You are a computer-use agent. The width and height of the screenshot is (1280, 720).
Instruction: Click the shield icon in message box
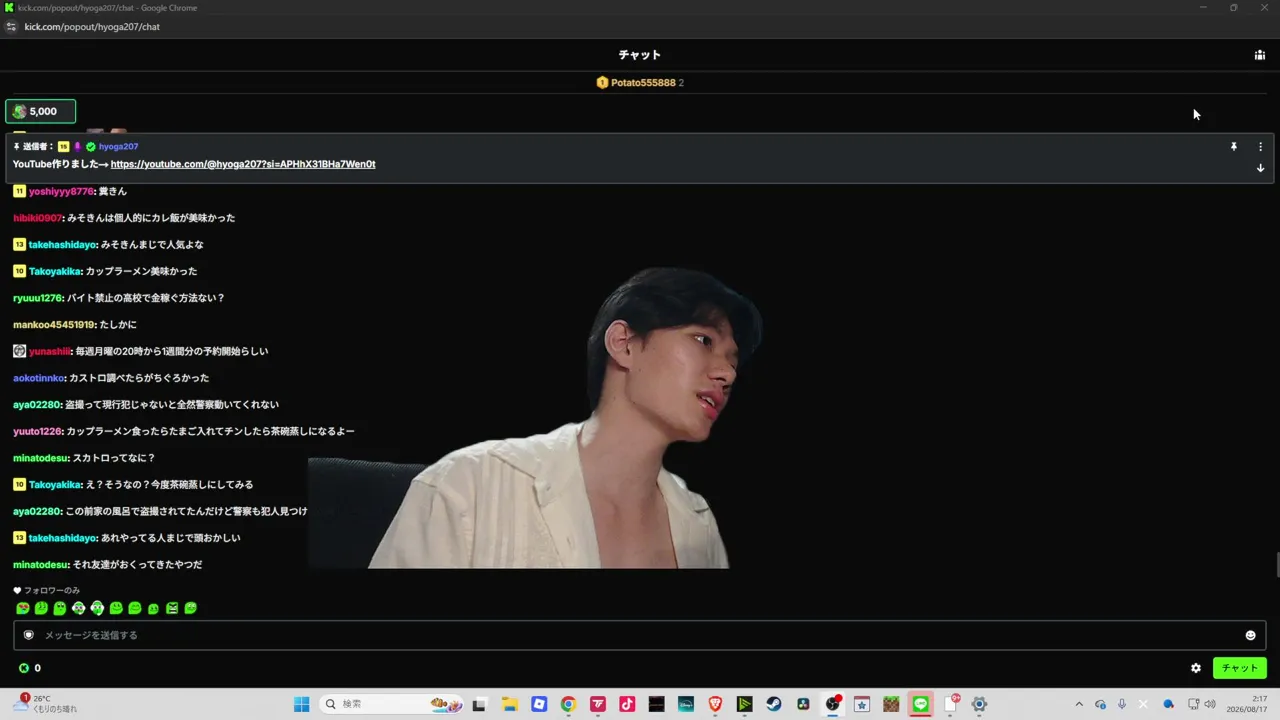pos(28,635)
